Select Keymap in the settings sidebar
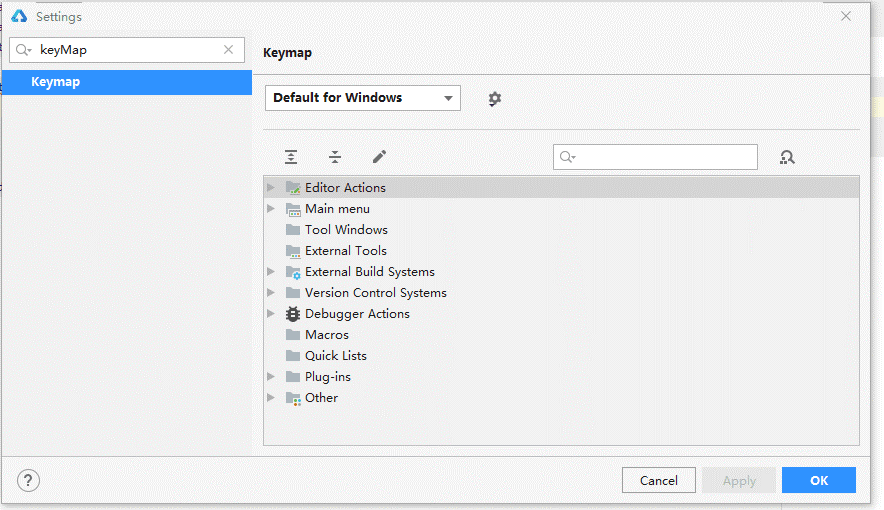Image resolution: width=884 pixels, height=510 pixels. click(x=127, y=82)
